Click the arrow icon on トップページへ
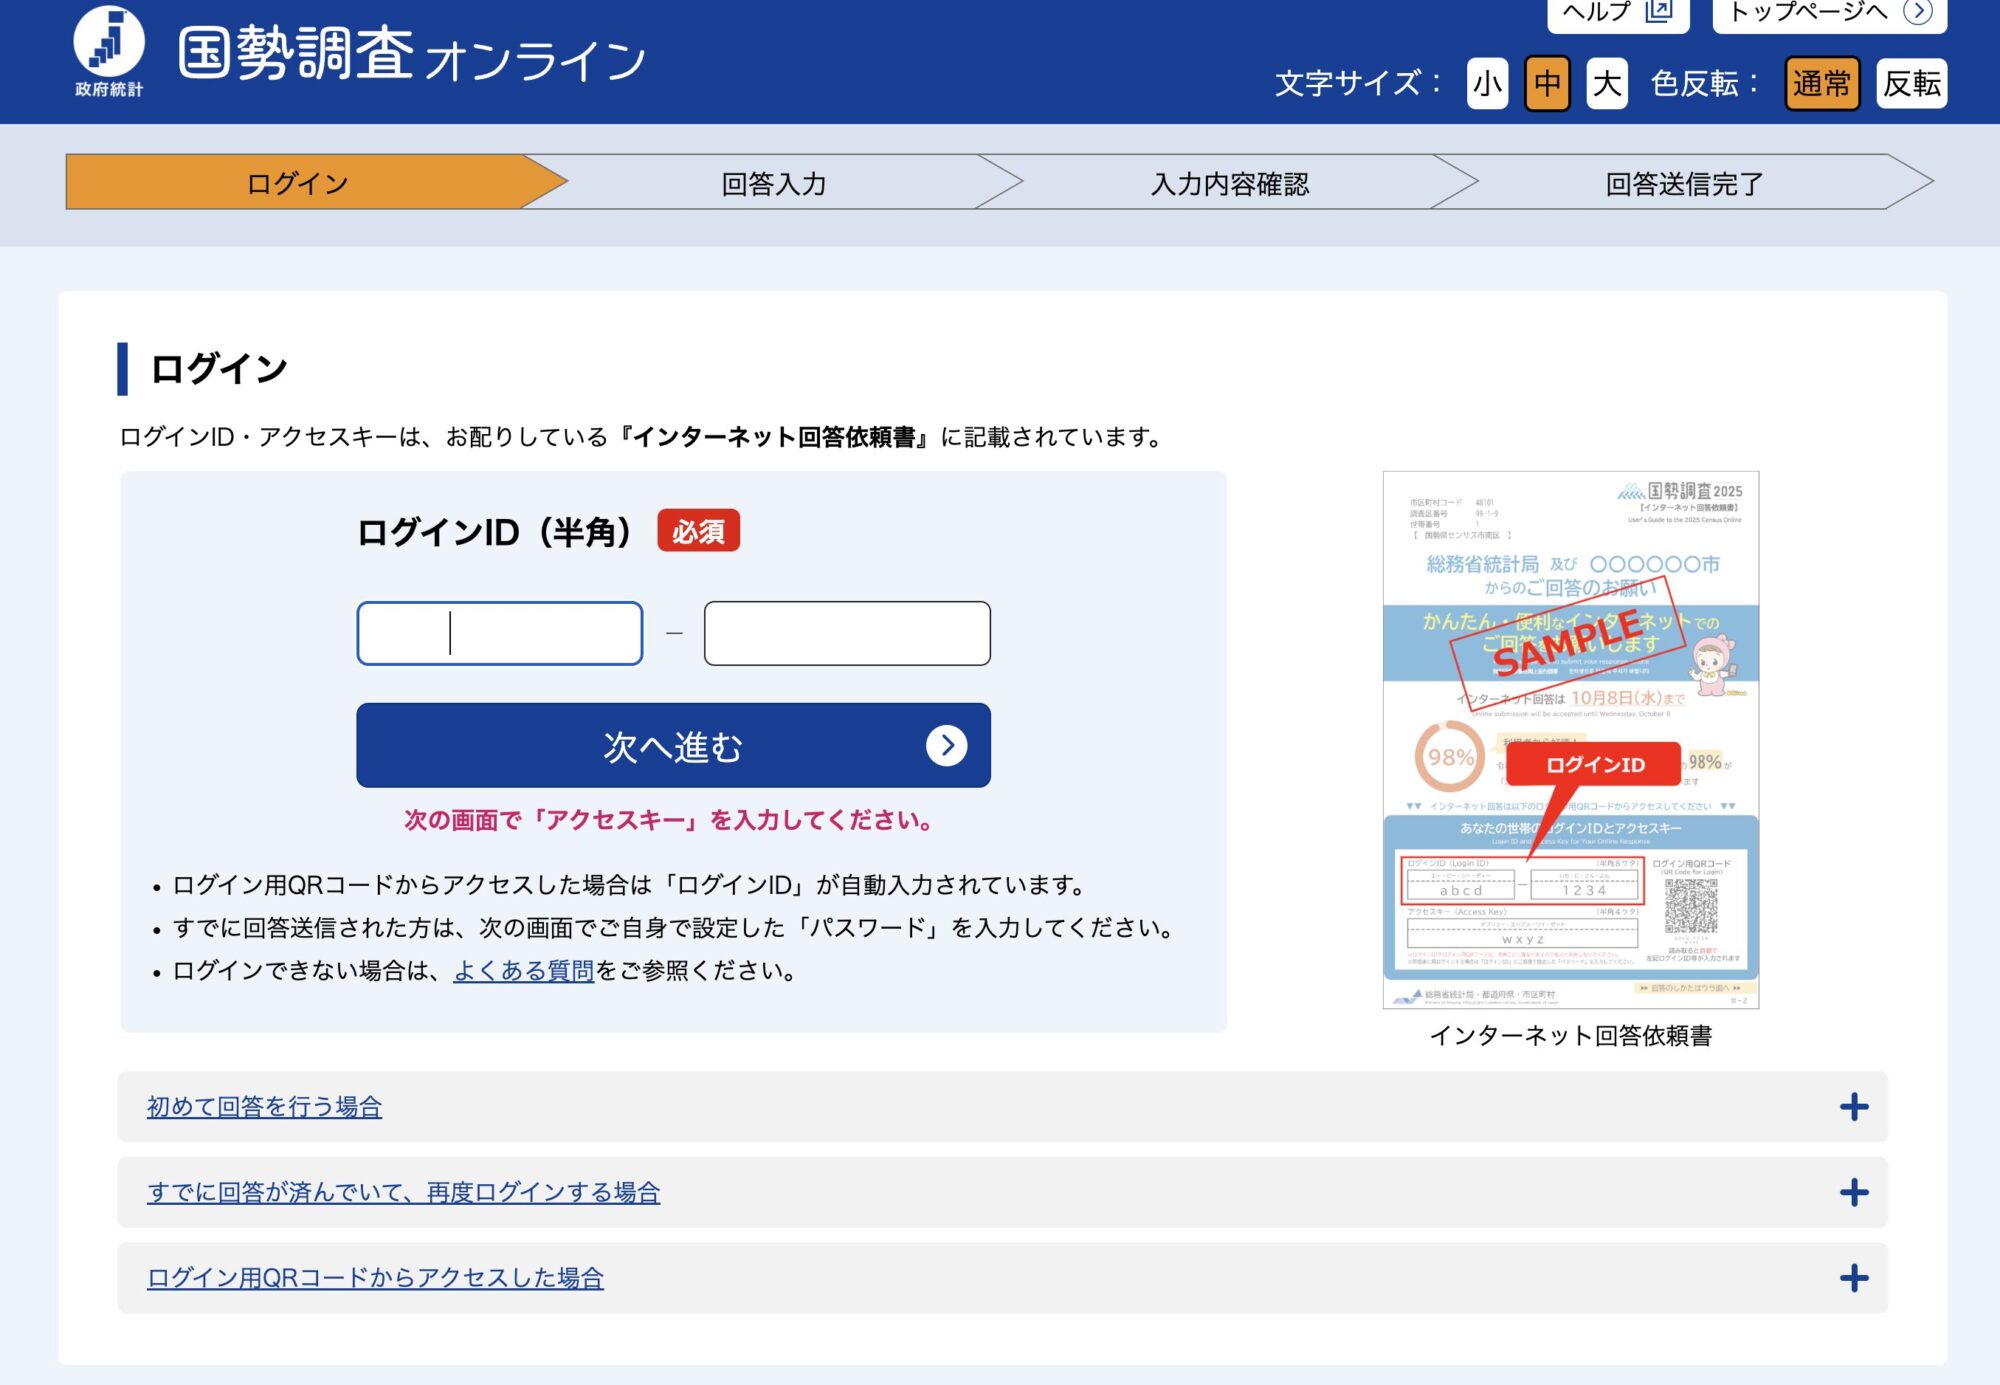This screenshot has width=2000, height=1385. click(1918, 11)
